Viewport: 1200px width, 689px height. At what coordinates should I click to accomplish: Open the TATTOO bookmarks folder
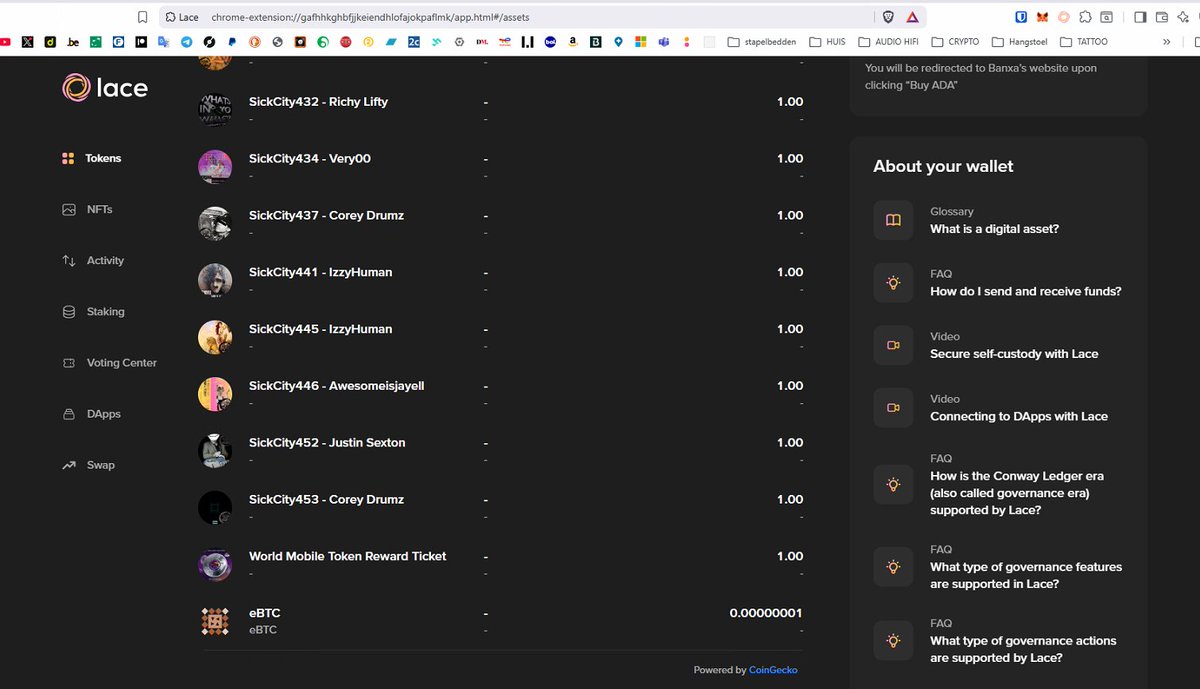click(1084, 42)
